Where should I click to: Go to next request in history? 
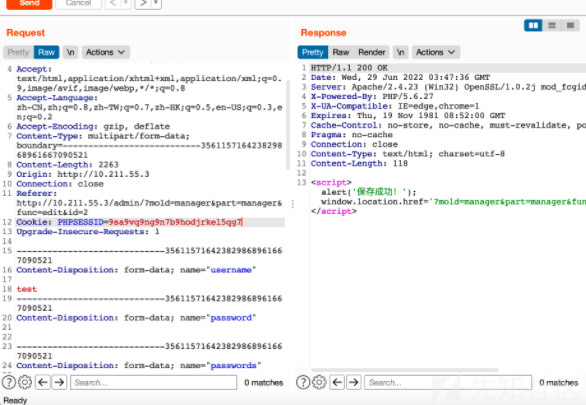[x=144, y=3]
